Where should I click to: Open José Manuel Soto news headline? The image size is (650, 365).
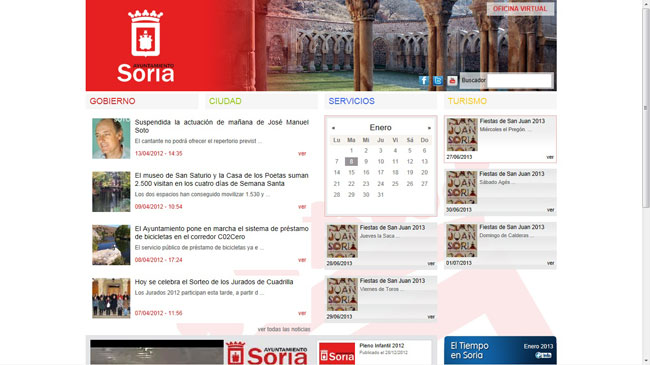[x=221, y=126]
